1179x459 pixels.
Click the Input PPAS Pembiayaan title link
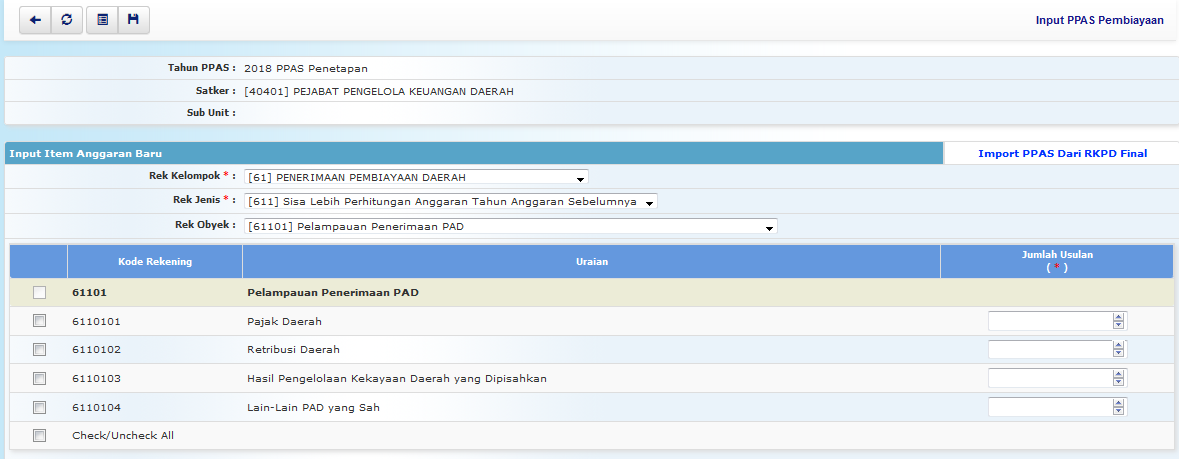click(x=1099, y=20)
